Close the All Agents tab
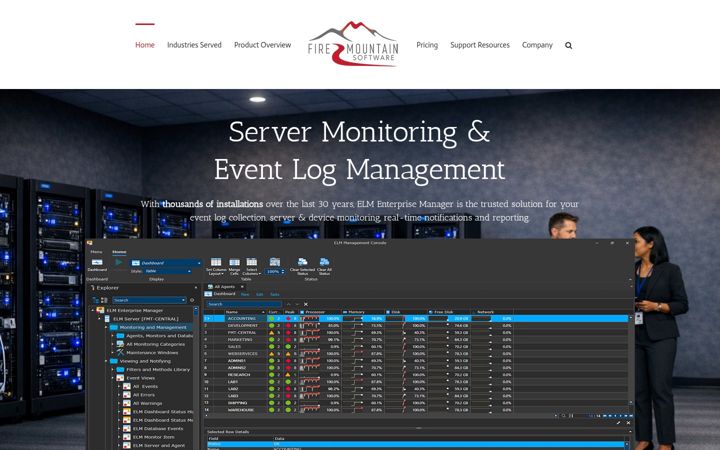This screenshot has height=450, width=720. click(242, 287)
